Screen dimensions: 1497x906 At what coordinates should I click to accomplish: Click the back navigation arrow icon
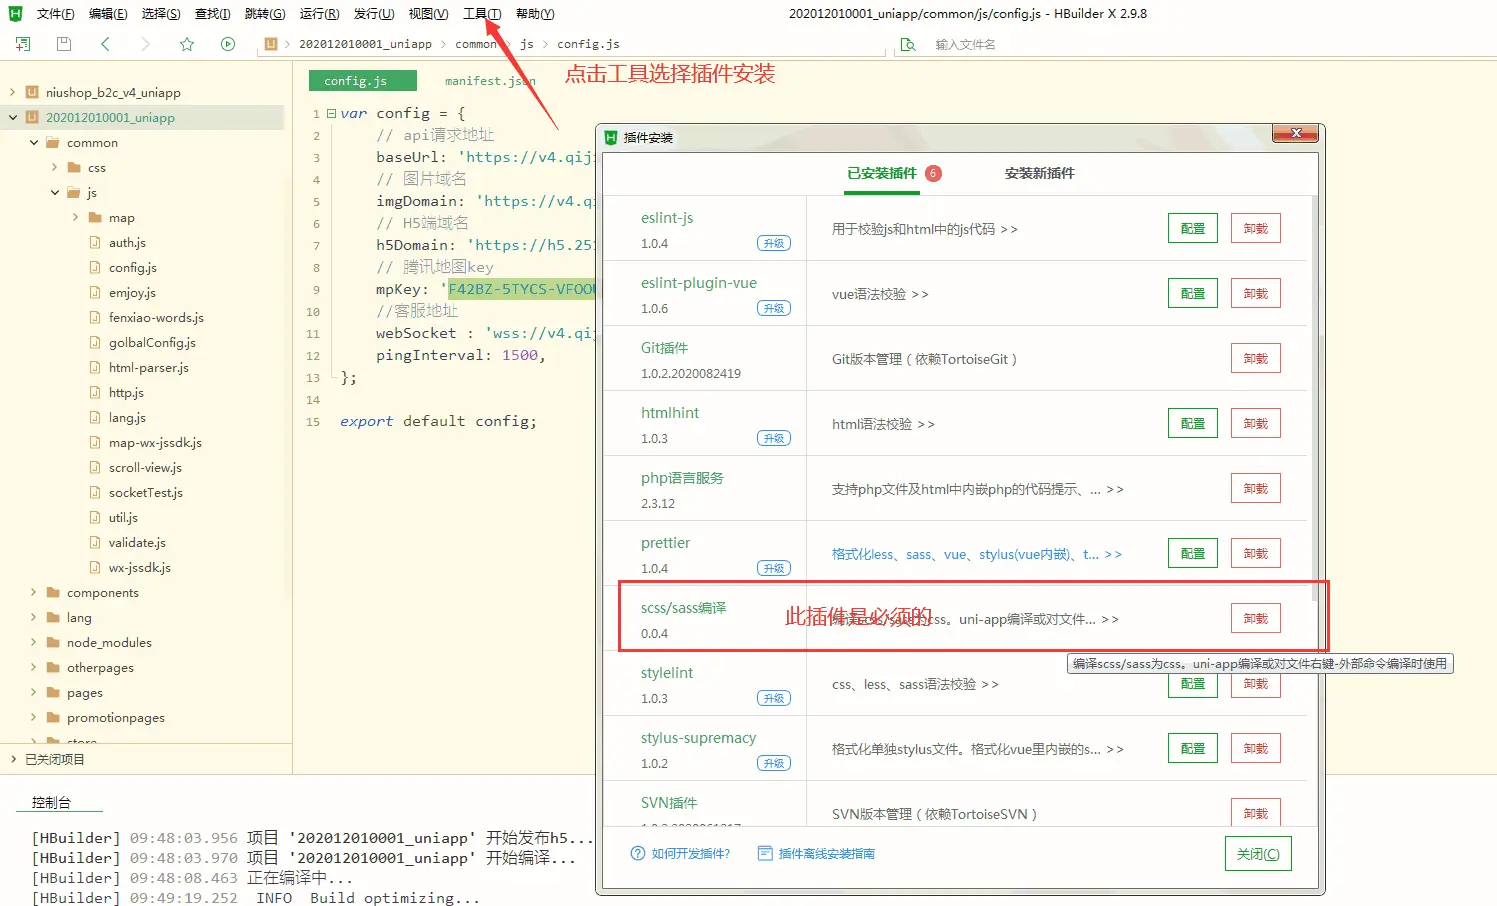105,44
